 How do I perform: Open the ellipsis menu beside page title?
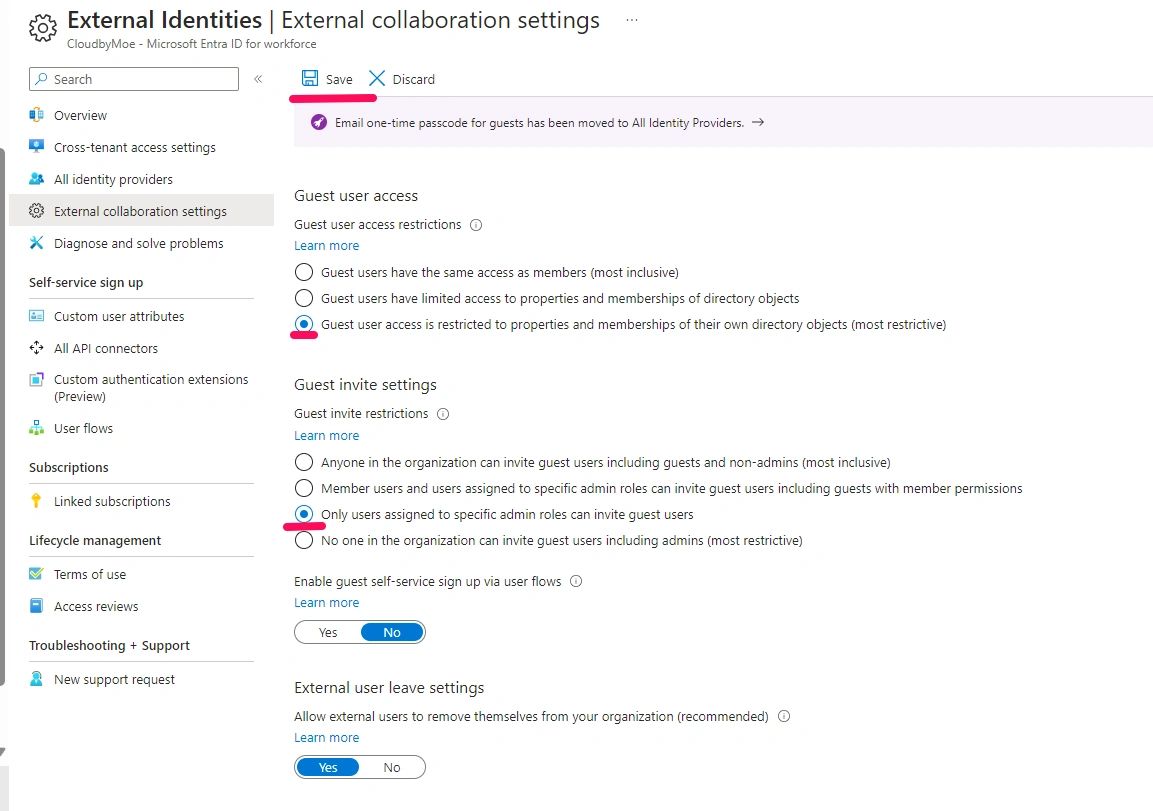[x=631, y=20]
